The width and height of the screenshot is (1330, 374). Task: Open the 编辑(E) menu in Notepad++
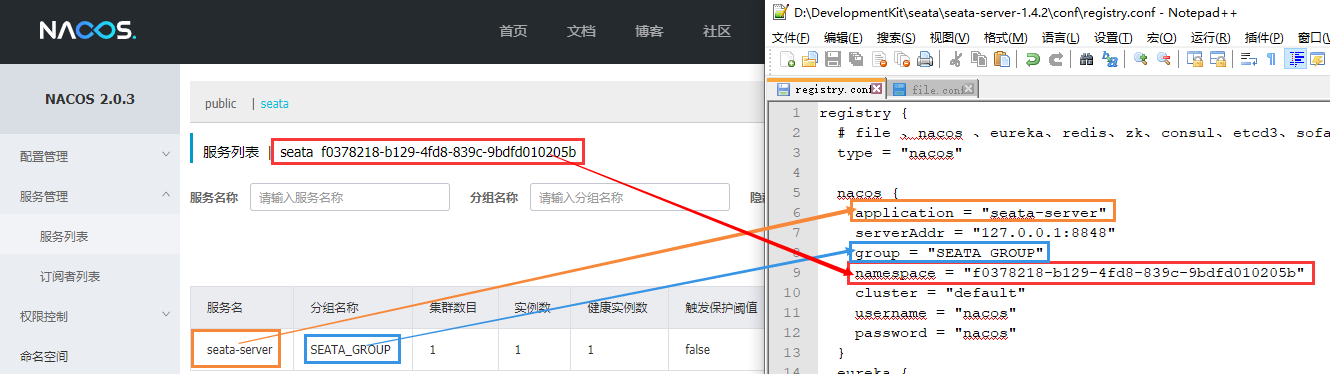[844, 37]
